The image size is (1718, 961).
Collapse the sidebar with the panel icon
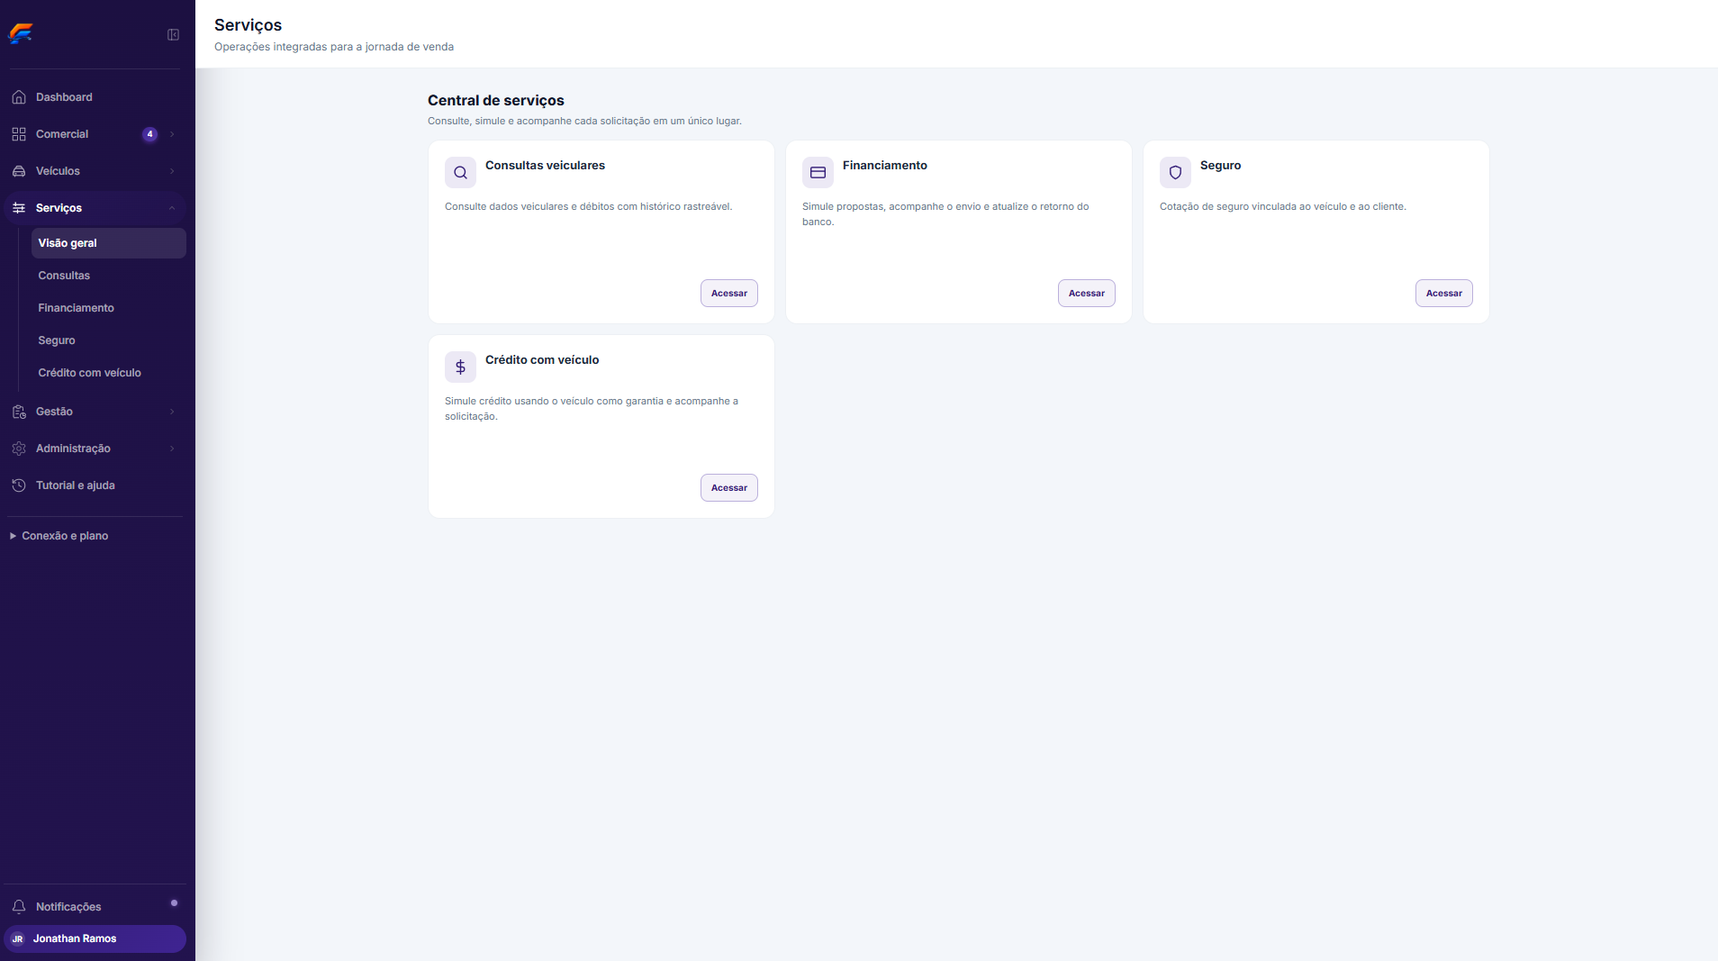(173, 35)
